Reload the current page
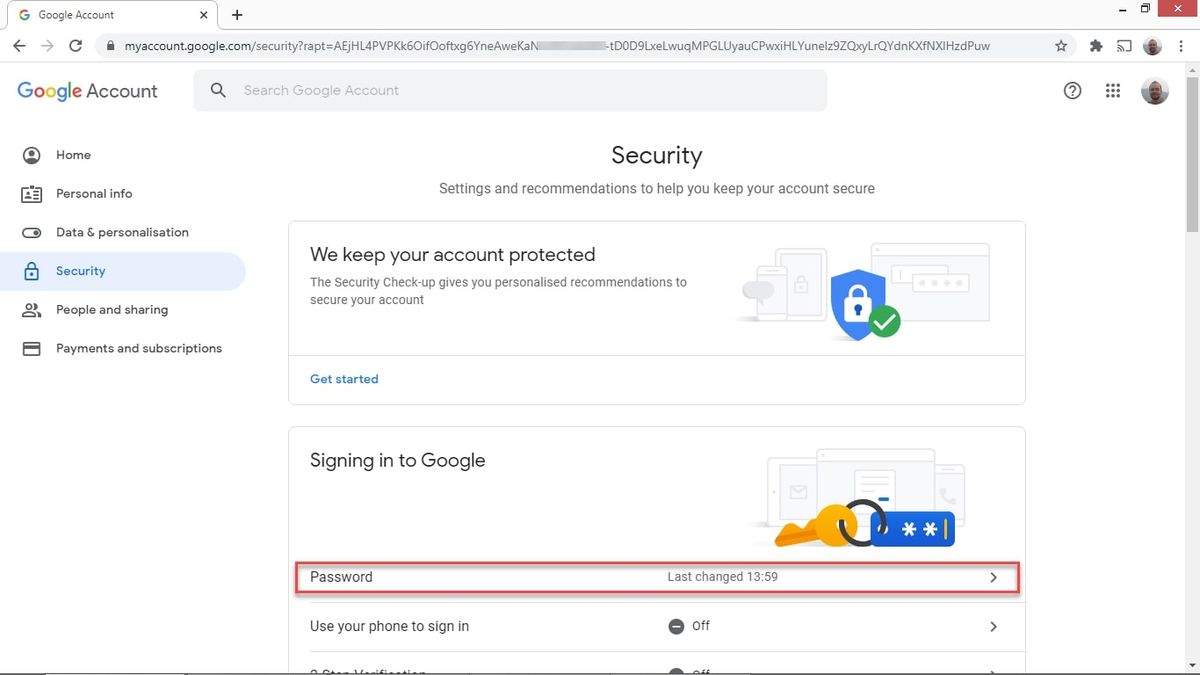 pyautogui.click(x=77, y=45)
